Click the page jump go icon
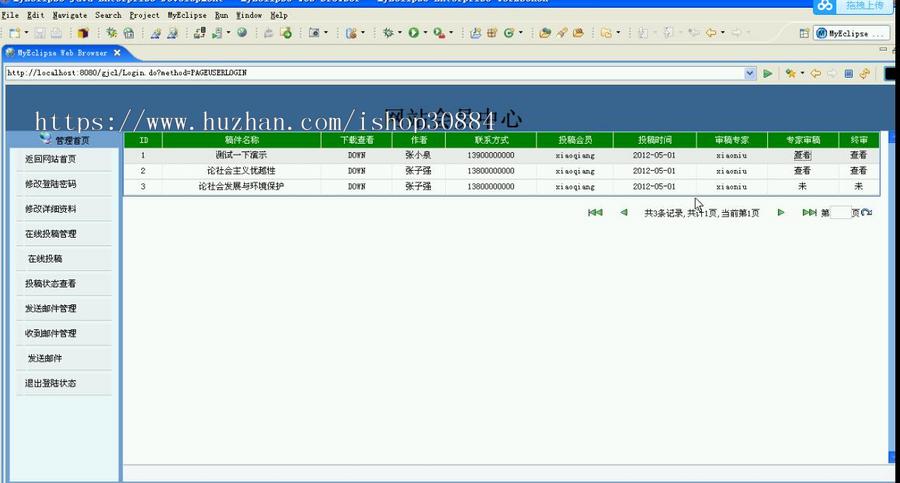The height and width of the screenshot is (483, 900). (867, 212)
